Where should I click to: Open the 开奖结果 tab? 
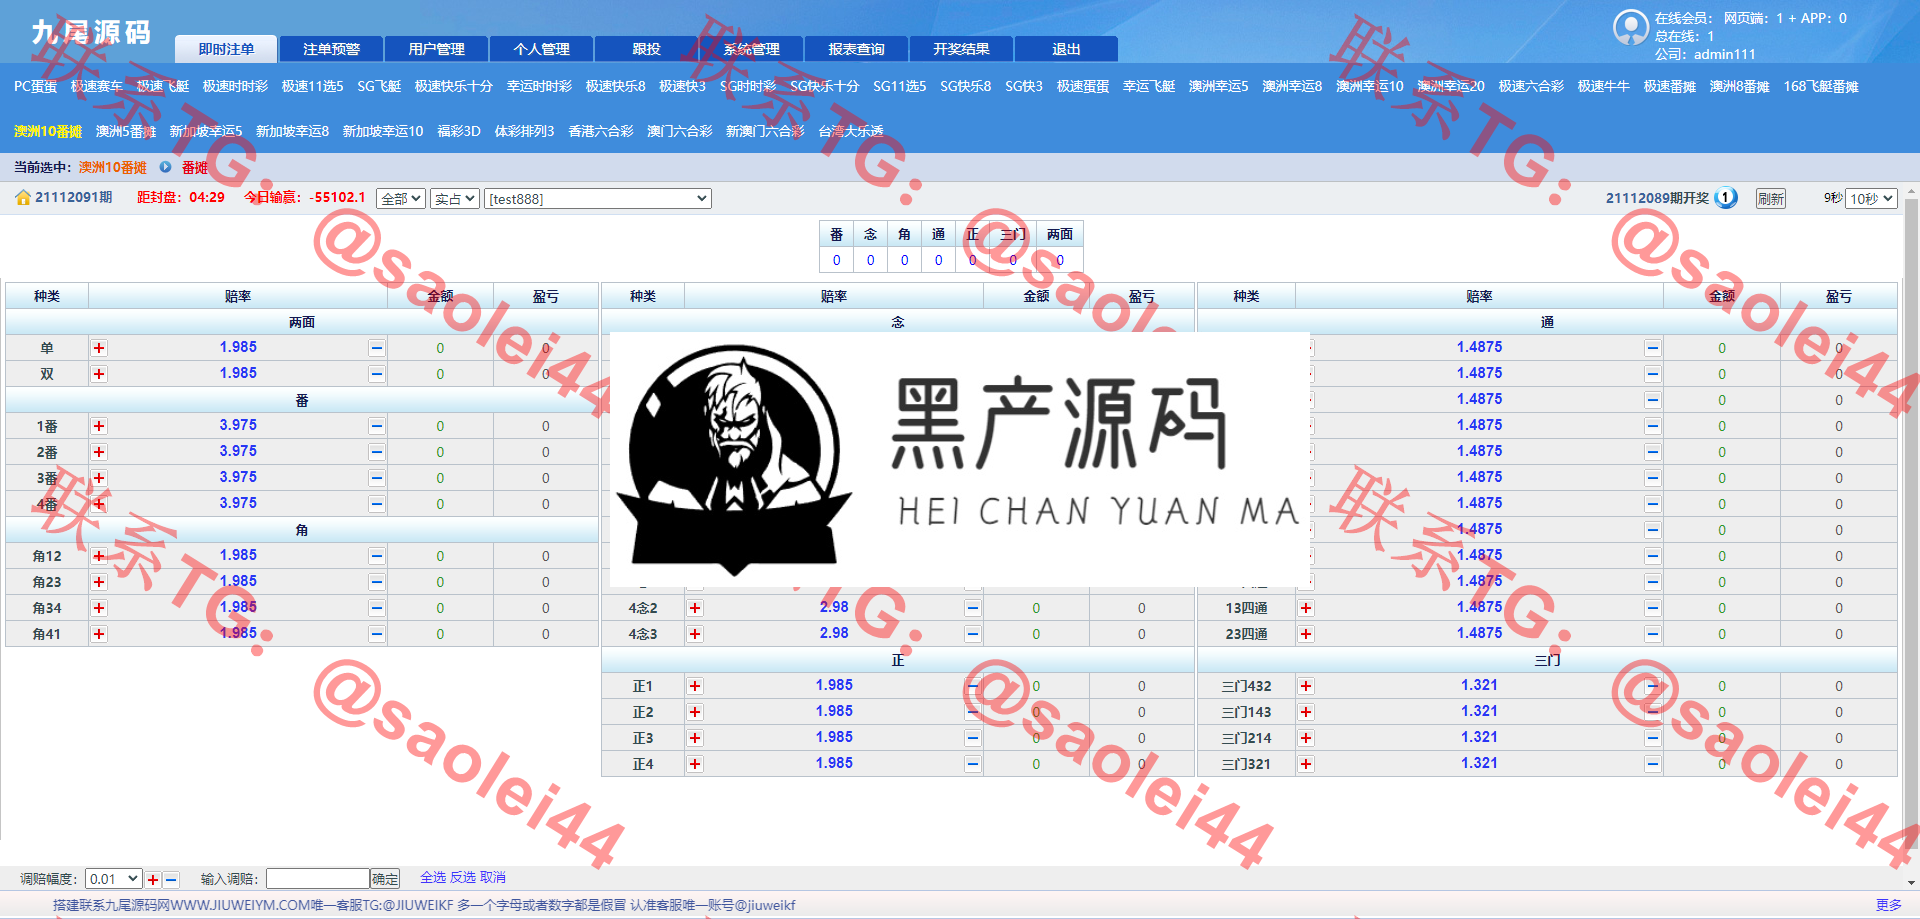961,49
